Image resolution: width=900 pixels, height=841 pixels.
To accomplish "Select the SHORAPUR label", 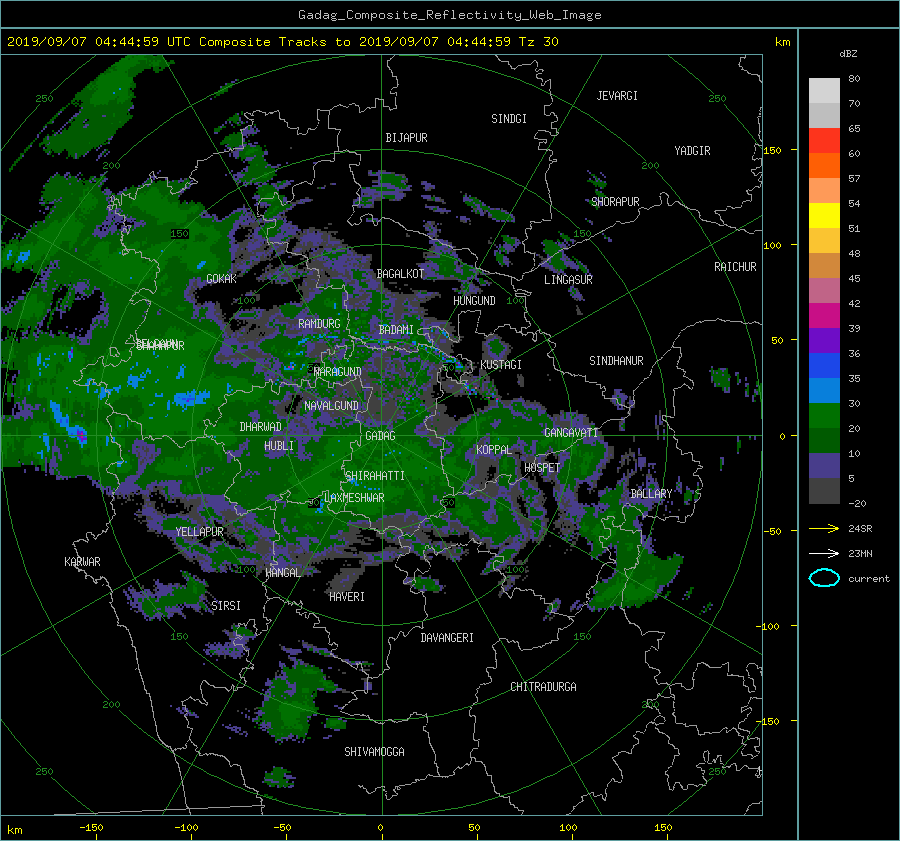I will pyautogui.click(x=615, y=202).
